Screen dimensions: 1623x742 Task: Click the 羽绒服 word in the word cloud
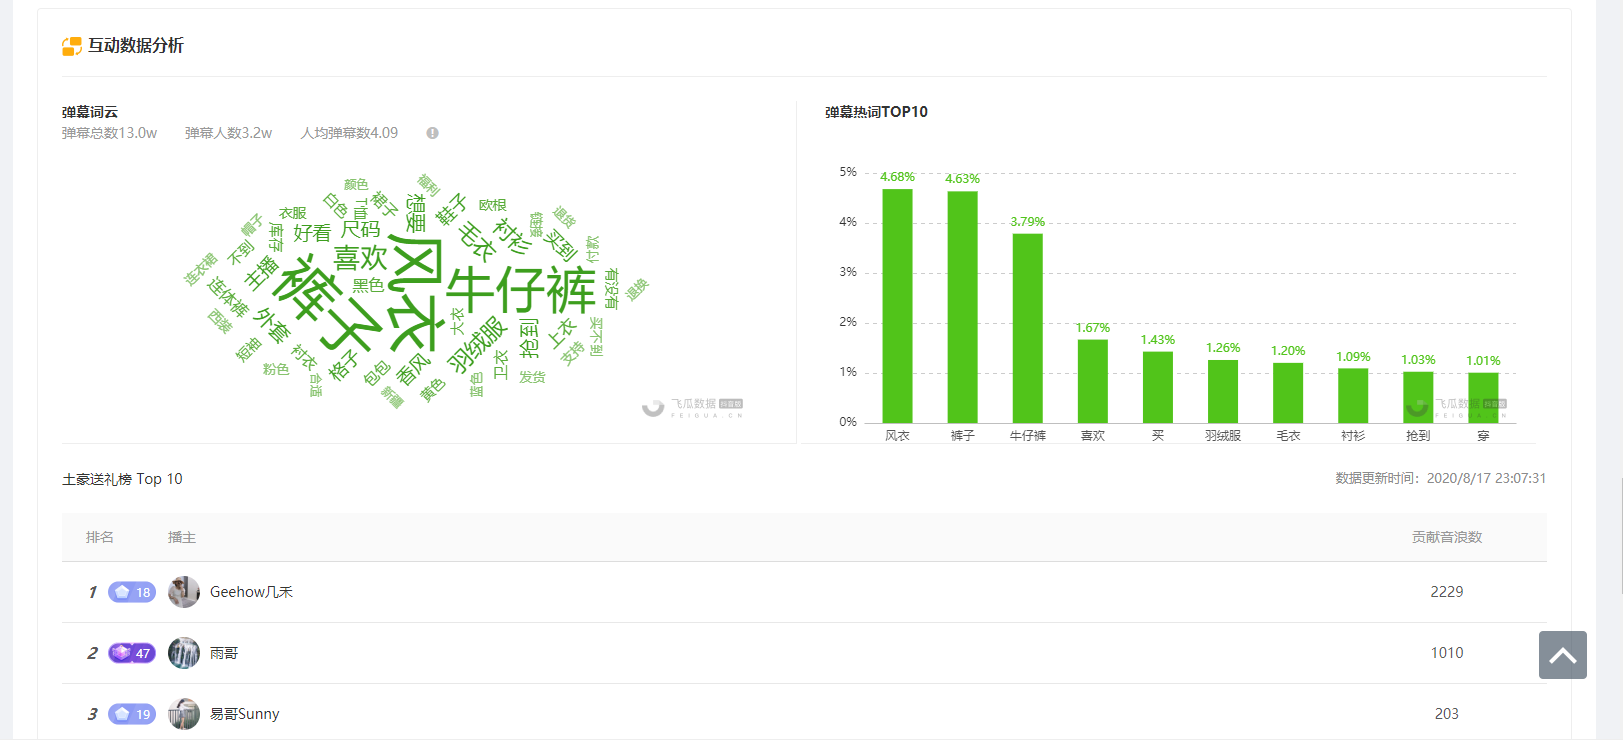(477, 344)
